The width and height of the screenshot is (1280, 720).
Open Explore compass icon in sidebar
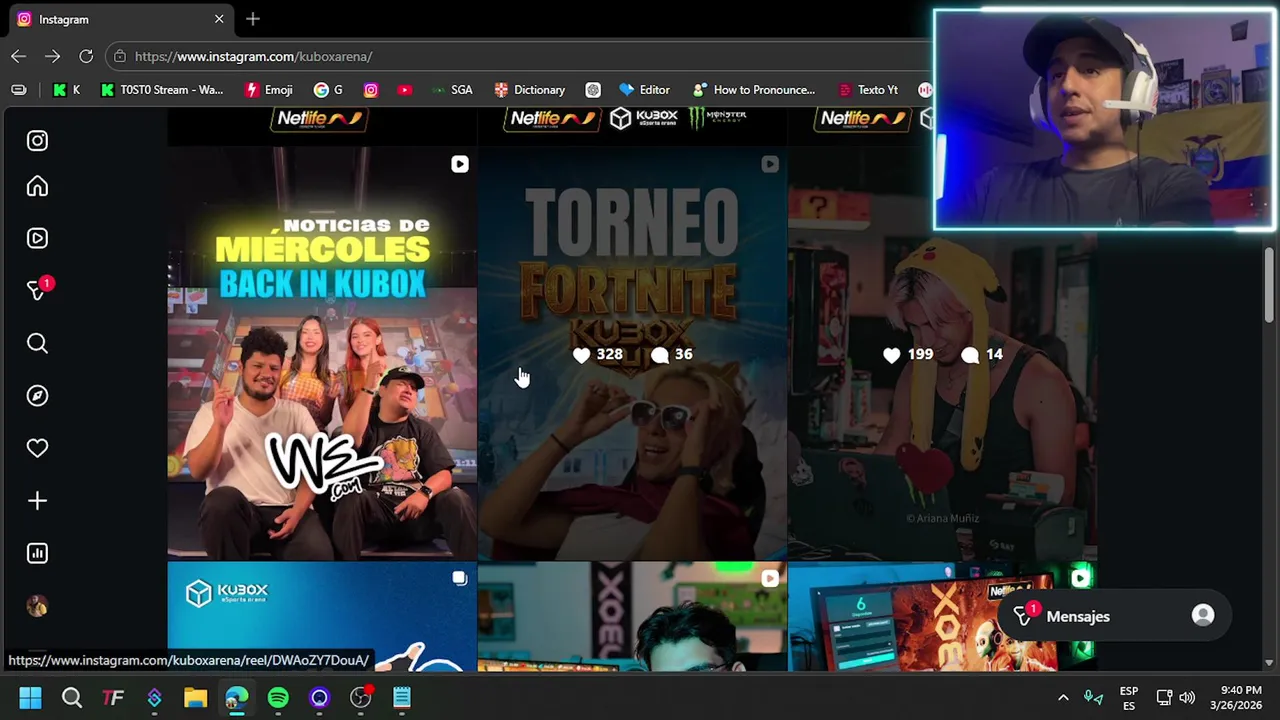(x=37, y=396)
